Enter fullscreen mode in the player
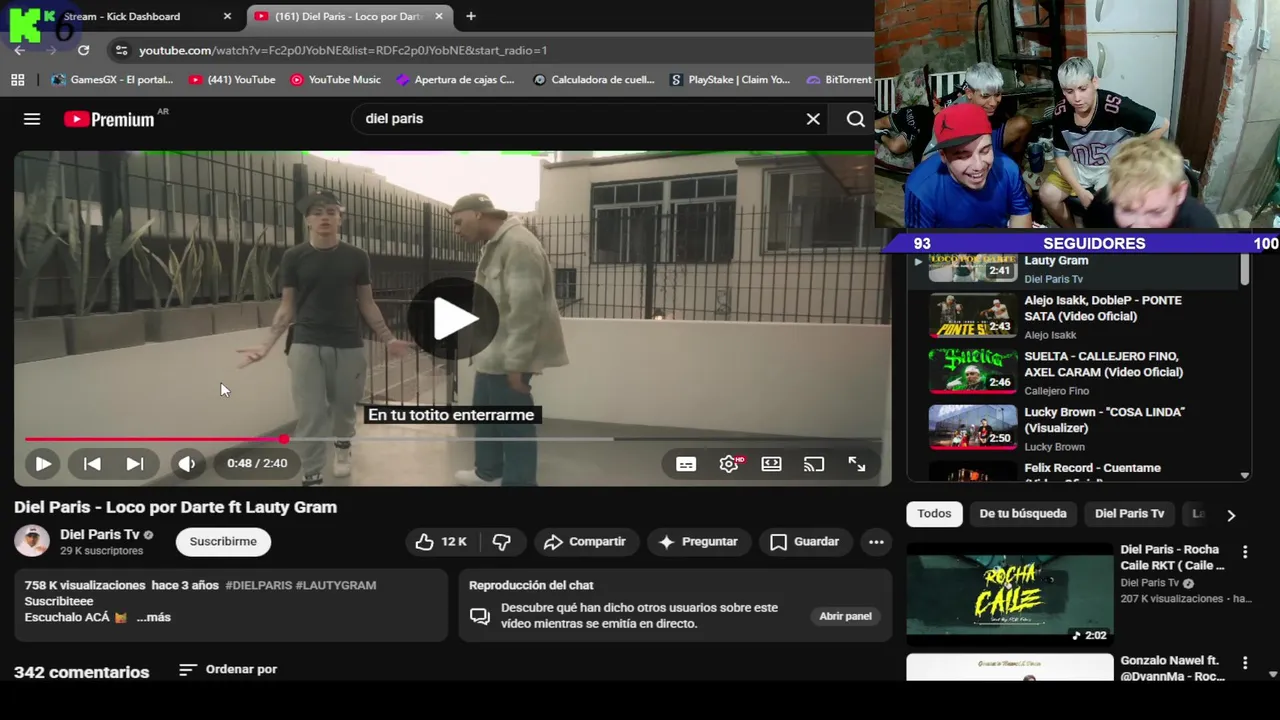 coord(857,464)
